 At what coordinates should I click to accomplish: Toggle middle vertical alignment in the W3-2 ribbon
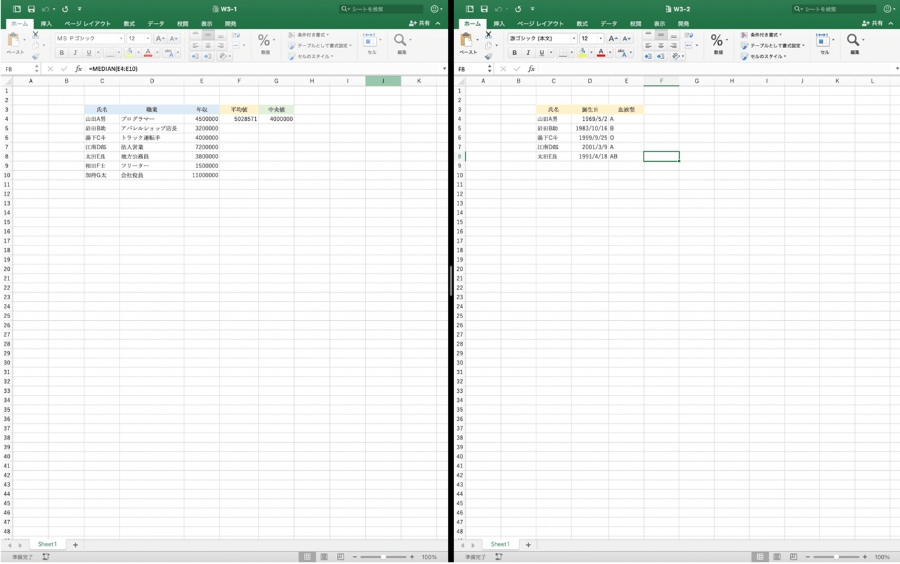pyautogui.click(x=661, y=36)
